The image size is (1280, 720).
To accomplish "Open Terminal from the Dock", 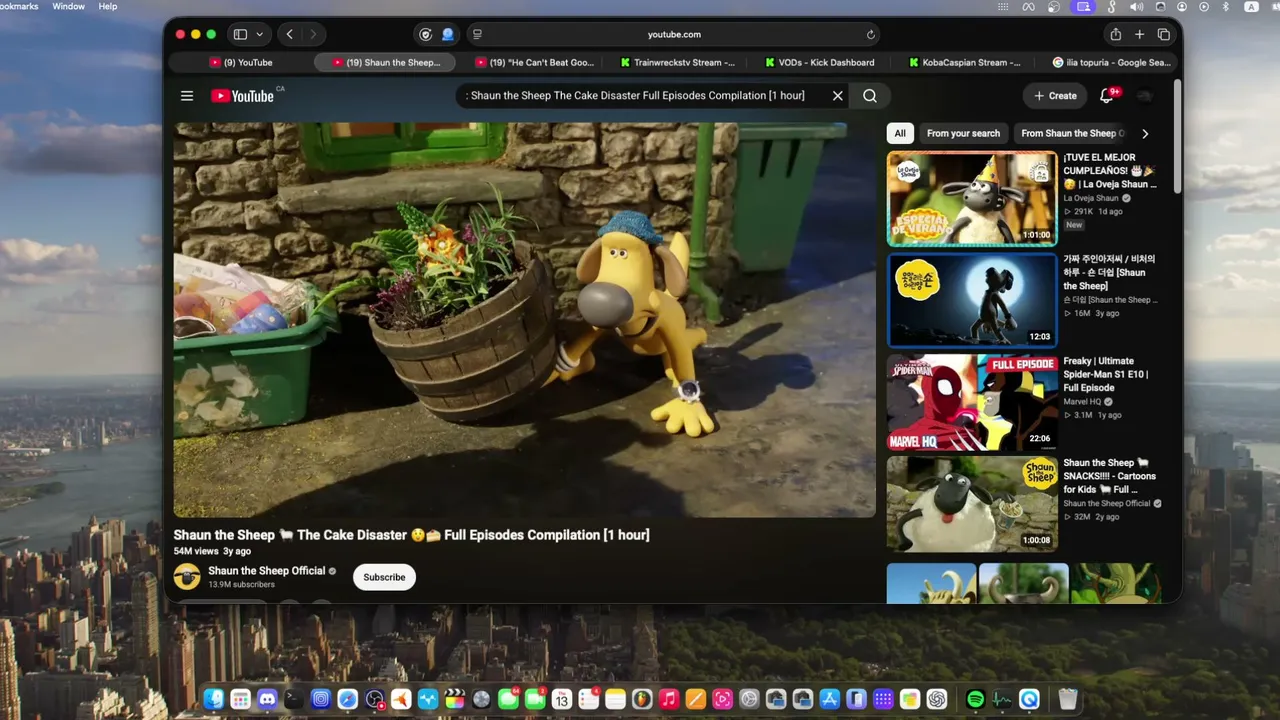I will tap(294, 699).
